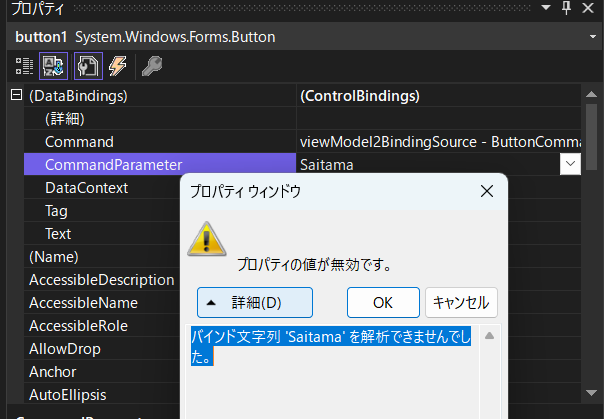This screenshot has height=419, width=604.
Task: Show Properties page icon in toolbar
Action: [88, 66]
